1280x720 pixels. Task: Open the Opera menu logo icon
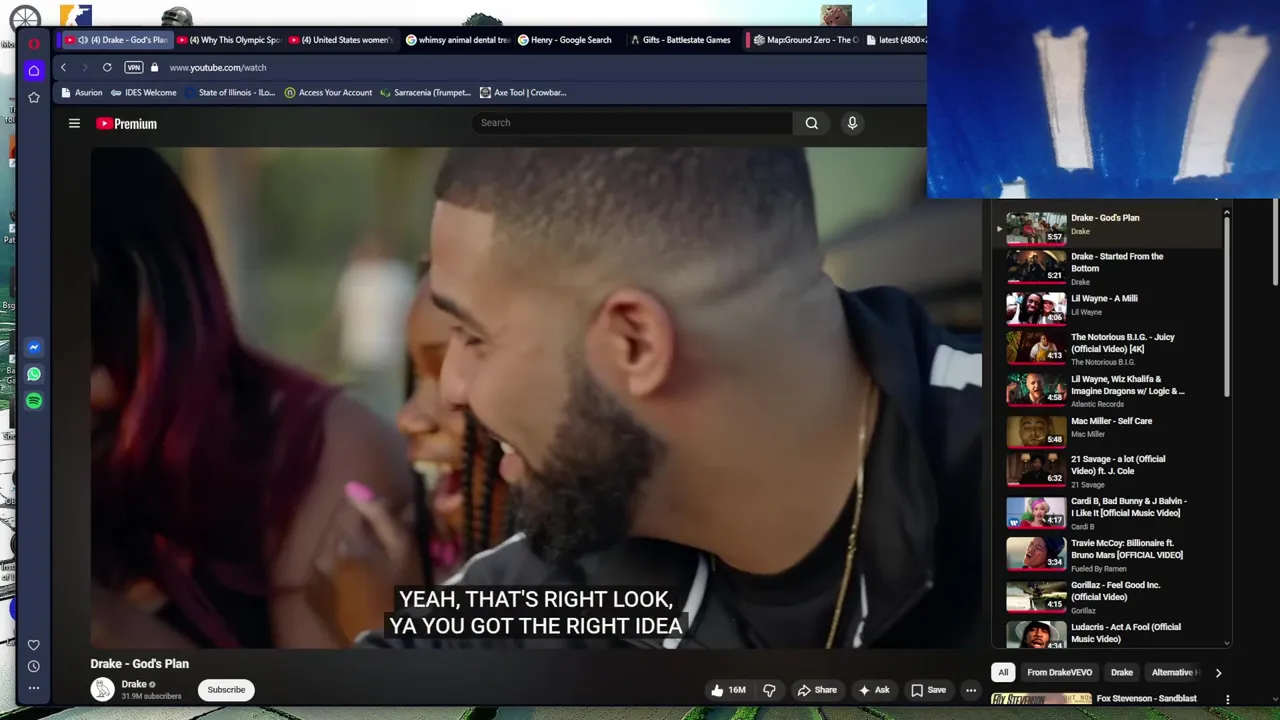(x=34, y=44)
